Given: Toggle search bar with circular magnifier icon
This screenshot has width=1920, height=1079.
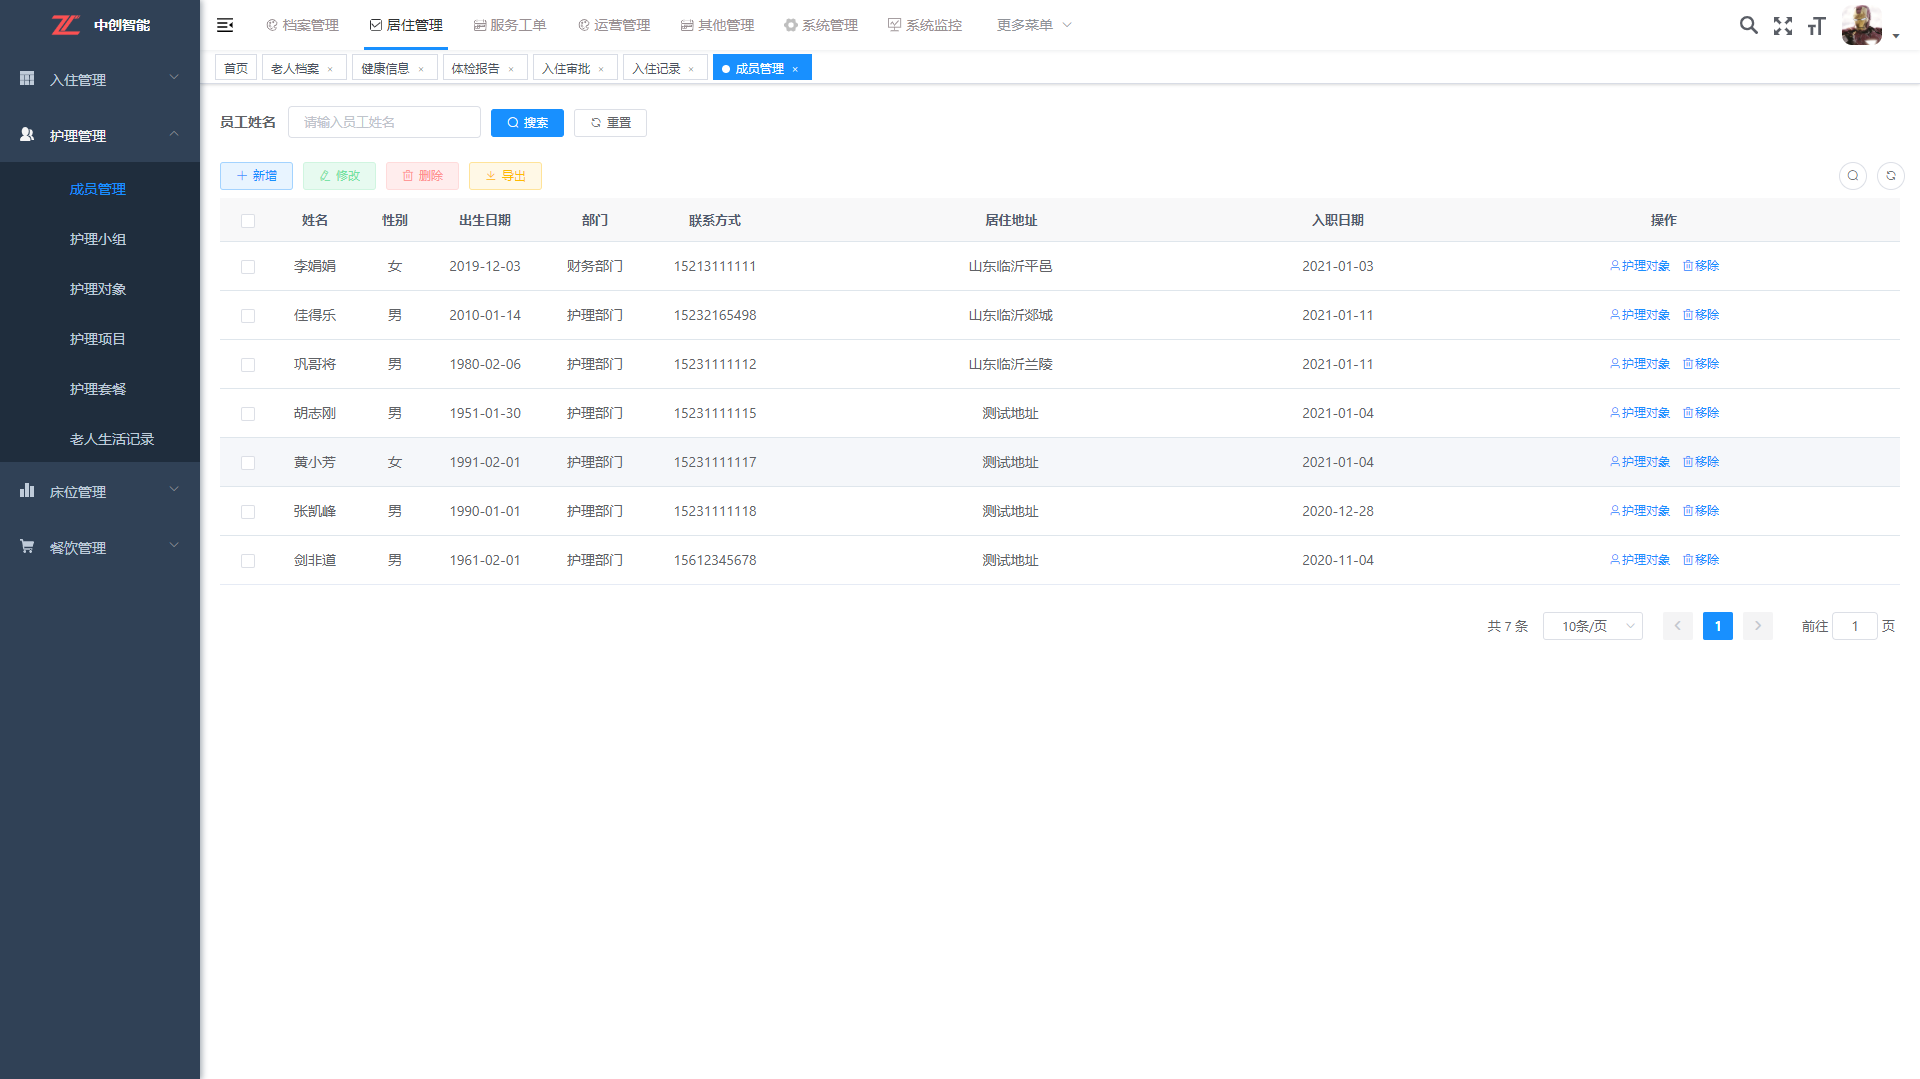Looking at the screenshot, I should (x=1852, y=176).
